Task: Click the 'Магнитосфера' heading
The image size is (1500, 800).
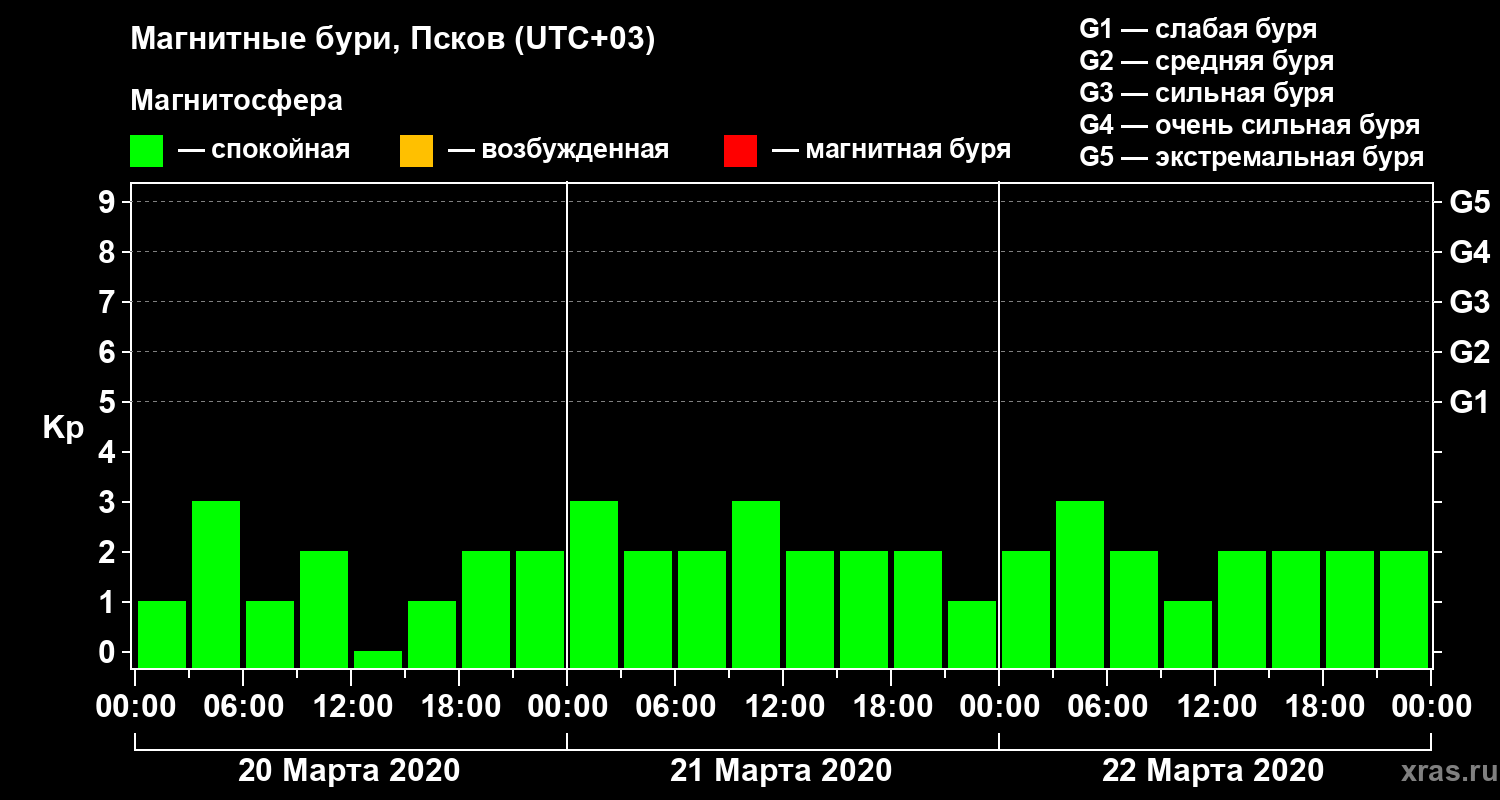Action: (237, 101)
